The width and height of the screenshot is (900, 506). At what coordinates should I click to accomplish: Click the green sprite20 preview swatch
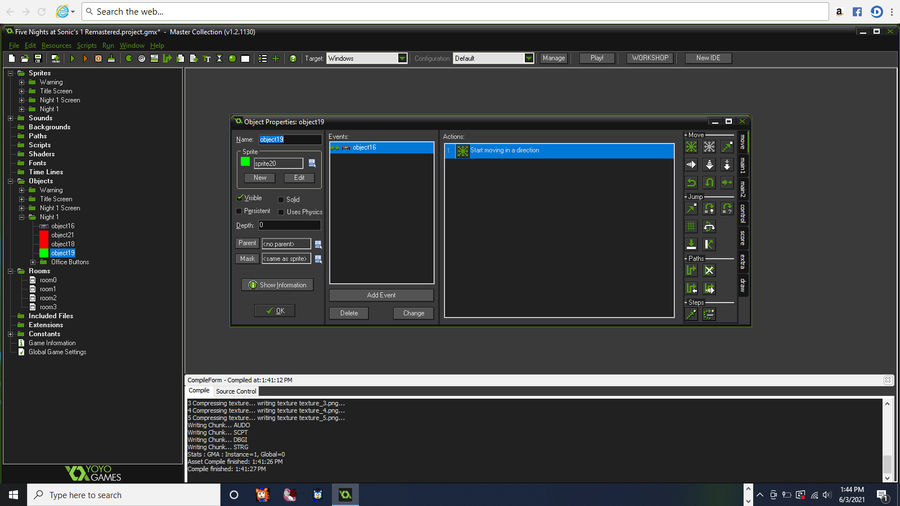point(245,162)
